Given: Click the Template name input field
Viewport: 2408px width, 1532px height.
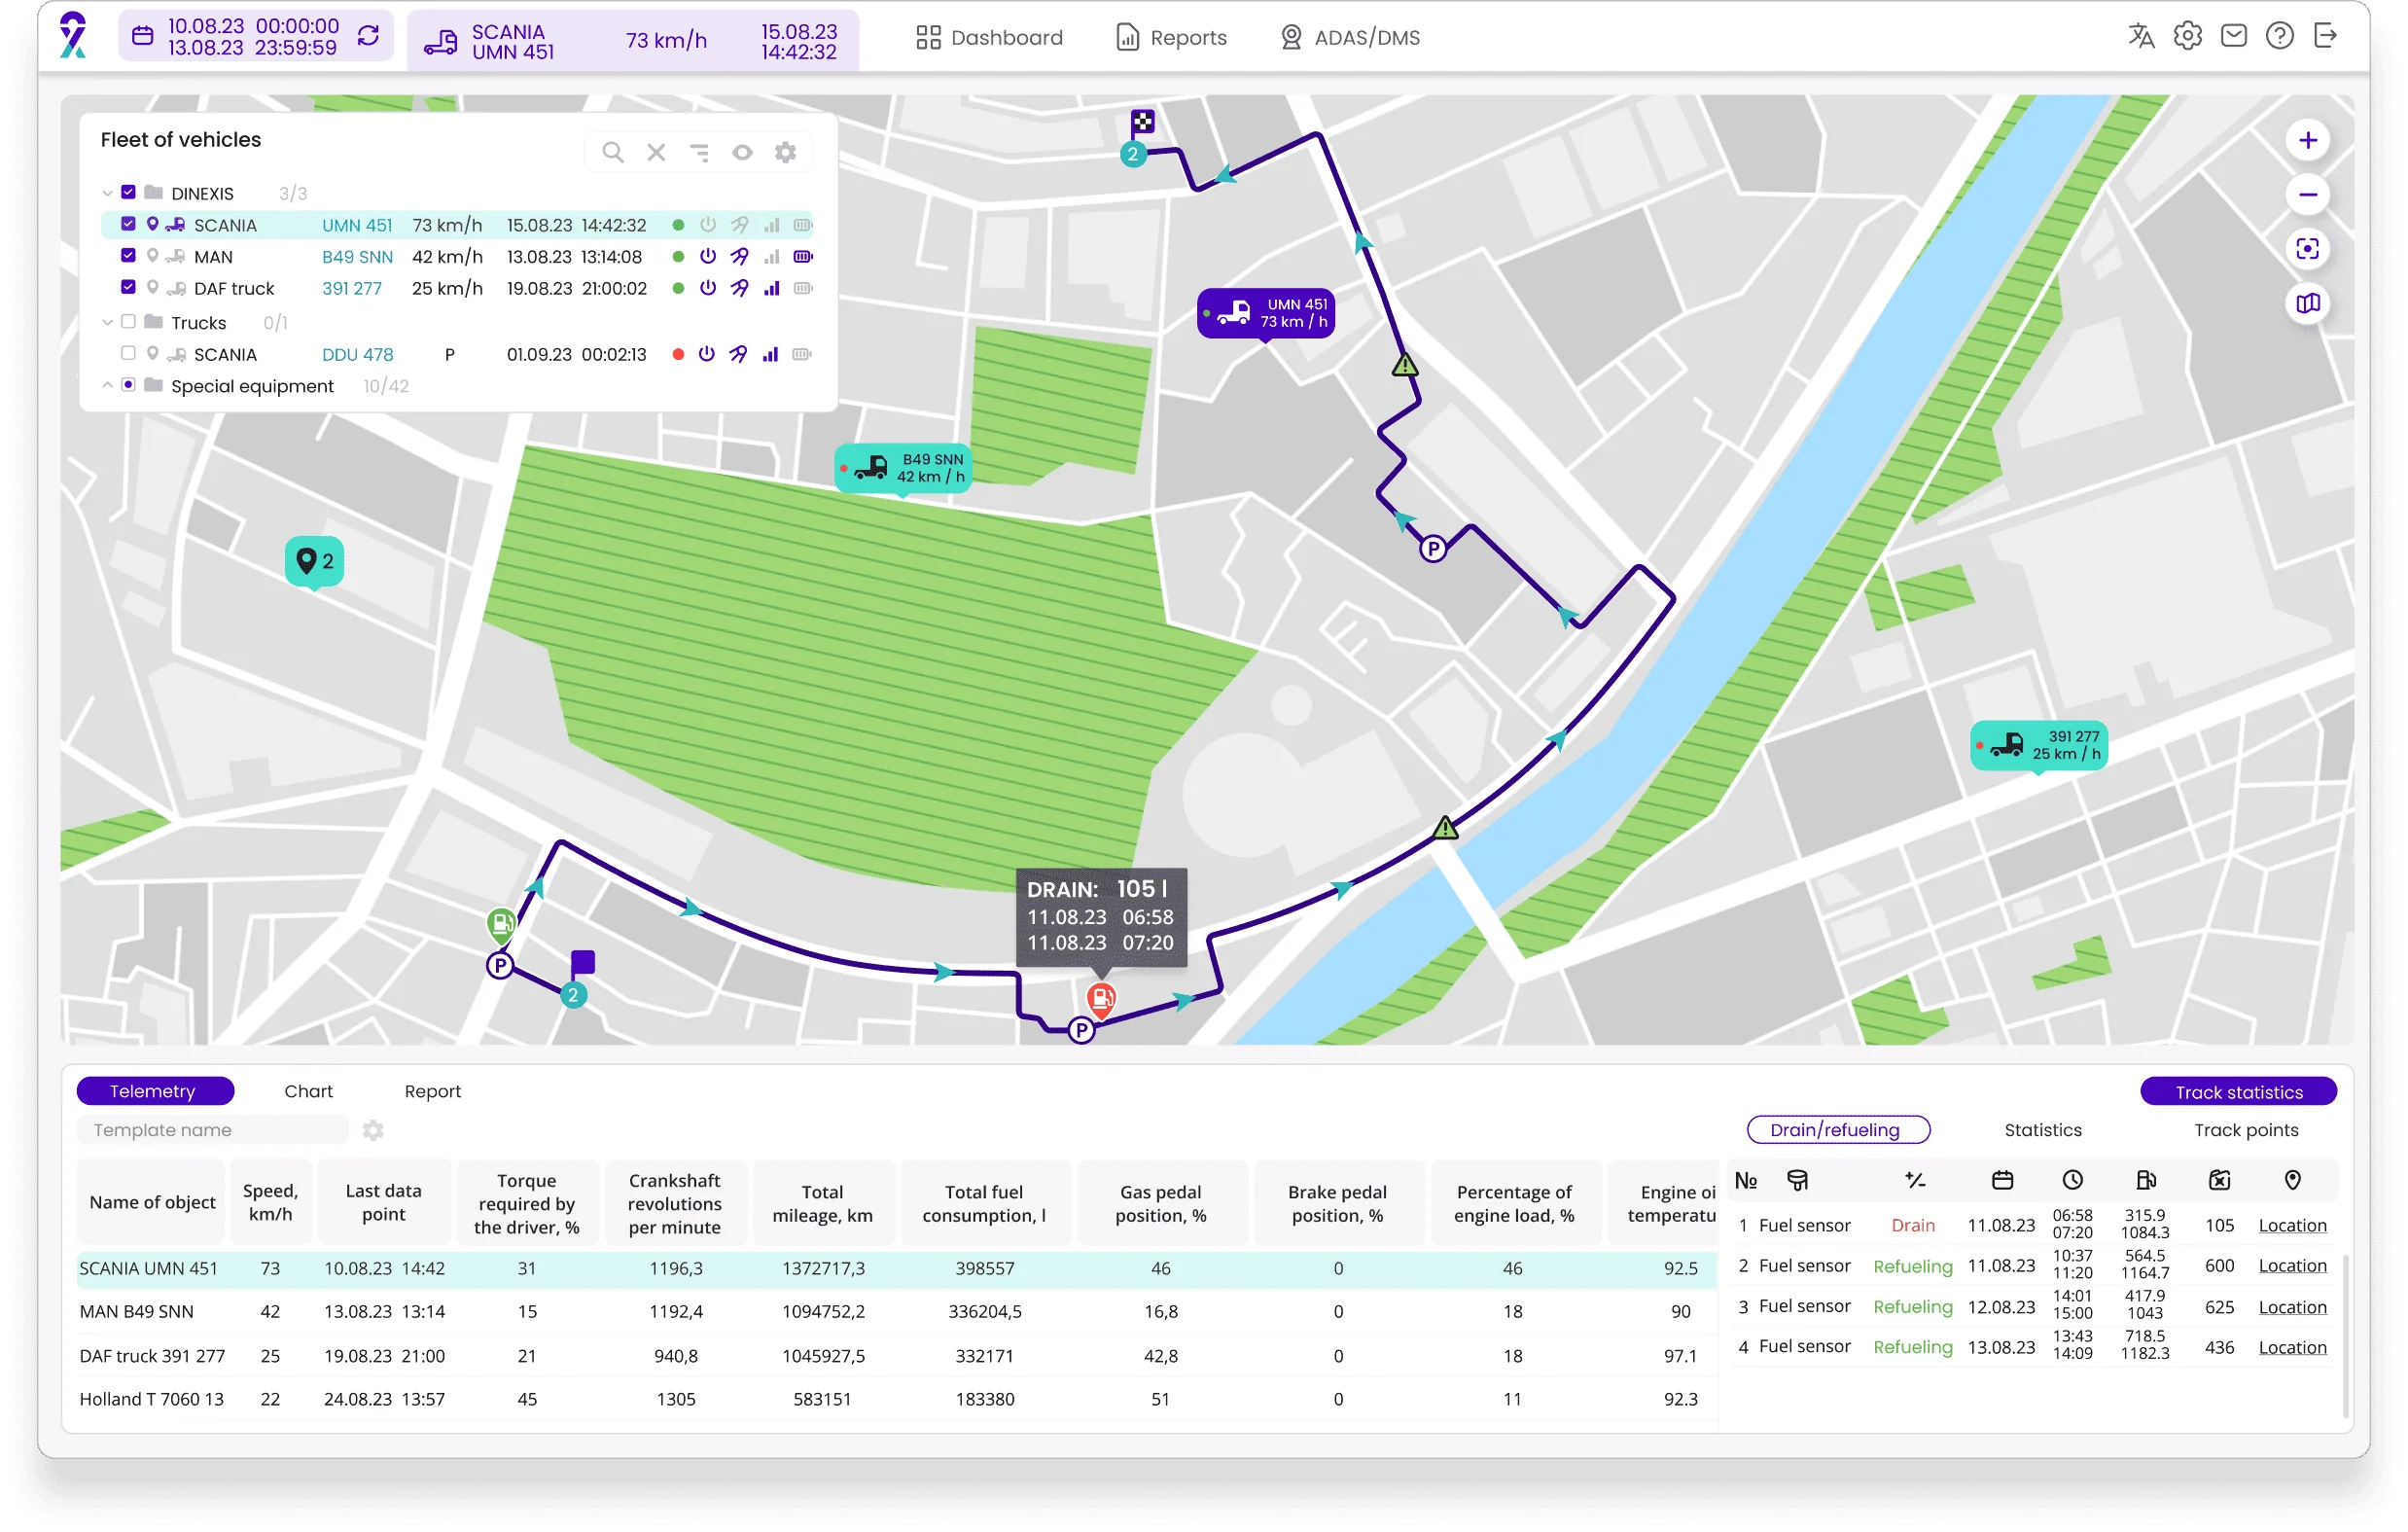Looking at the screenshot, I should [212, 1130].
